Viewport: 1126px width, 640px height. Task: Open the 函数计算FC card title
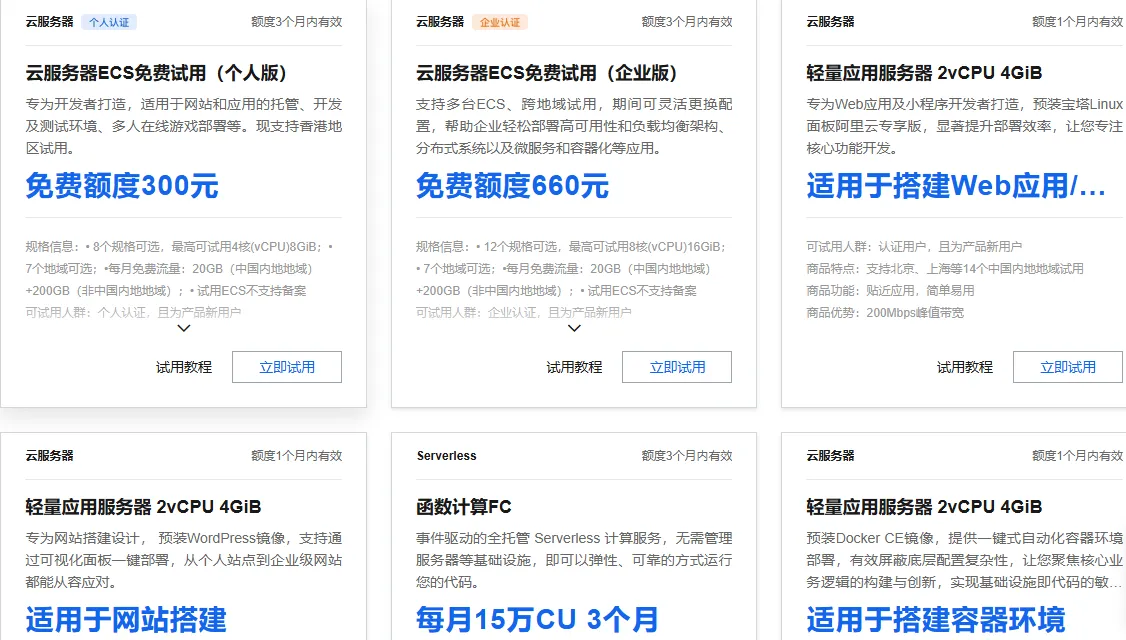pos(464,508)
